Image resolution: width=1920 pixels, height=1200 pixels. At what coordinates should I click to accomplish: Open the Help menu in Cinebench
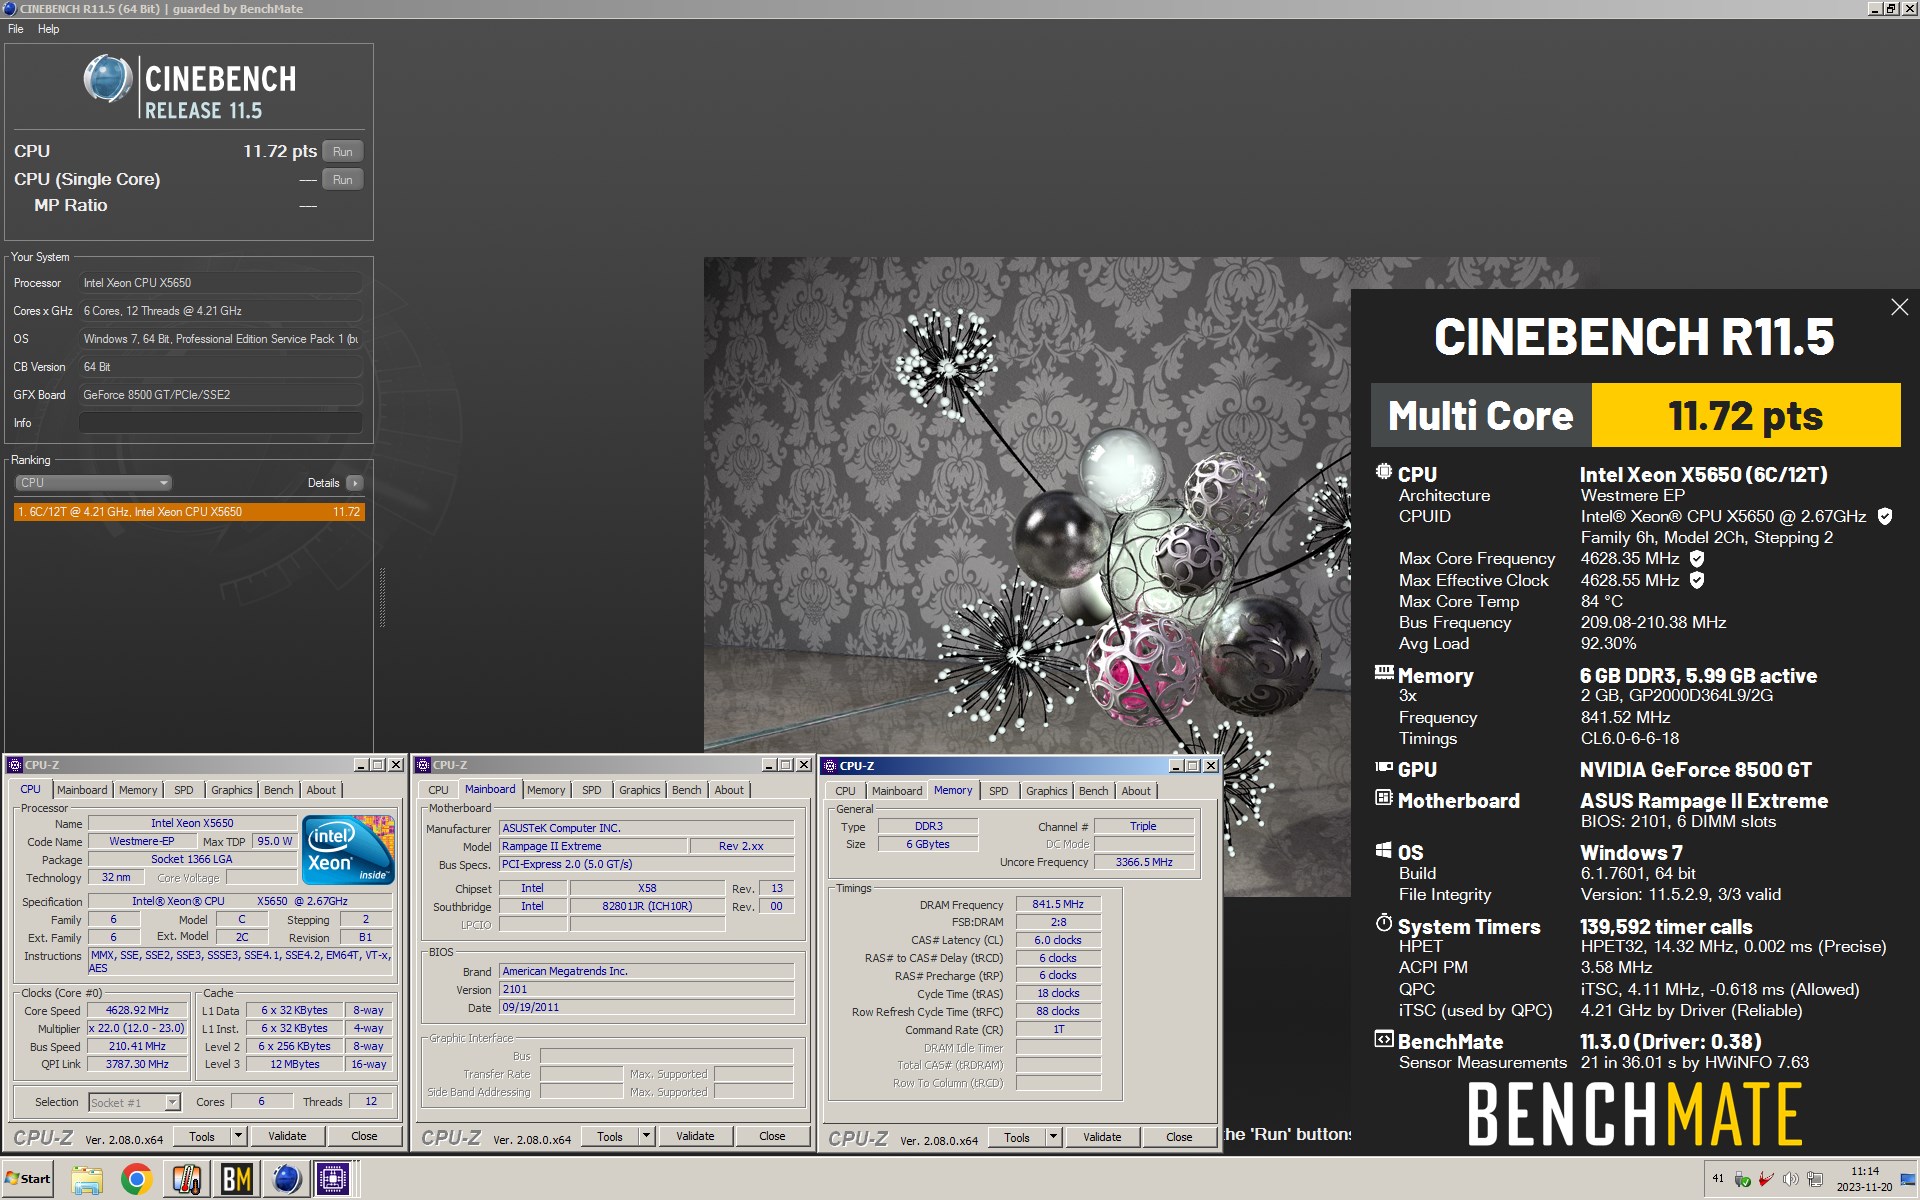click(48, 29)
